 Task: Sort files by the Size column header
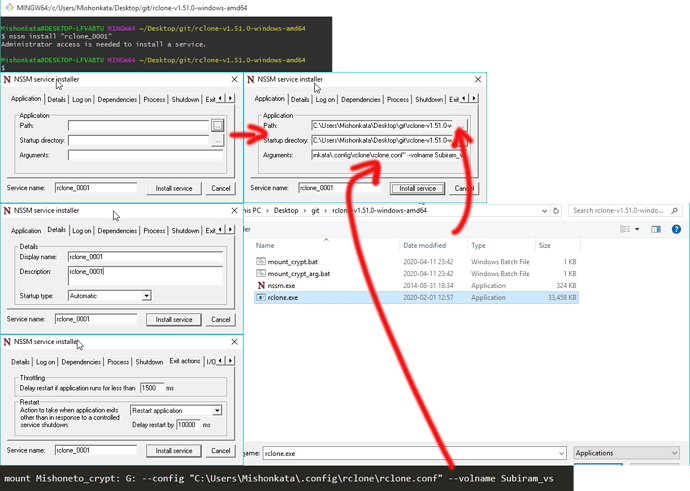point(545,246)
